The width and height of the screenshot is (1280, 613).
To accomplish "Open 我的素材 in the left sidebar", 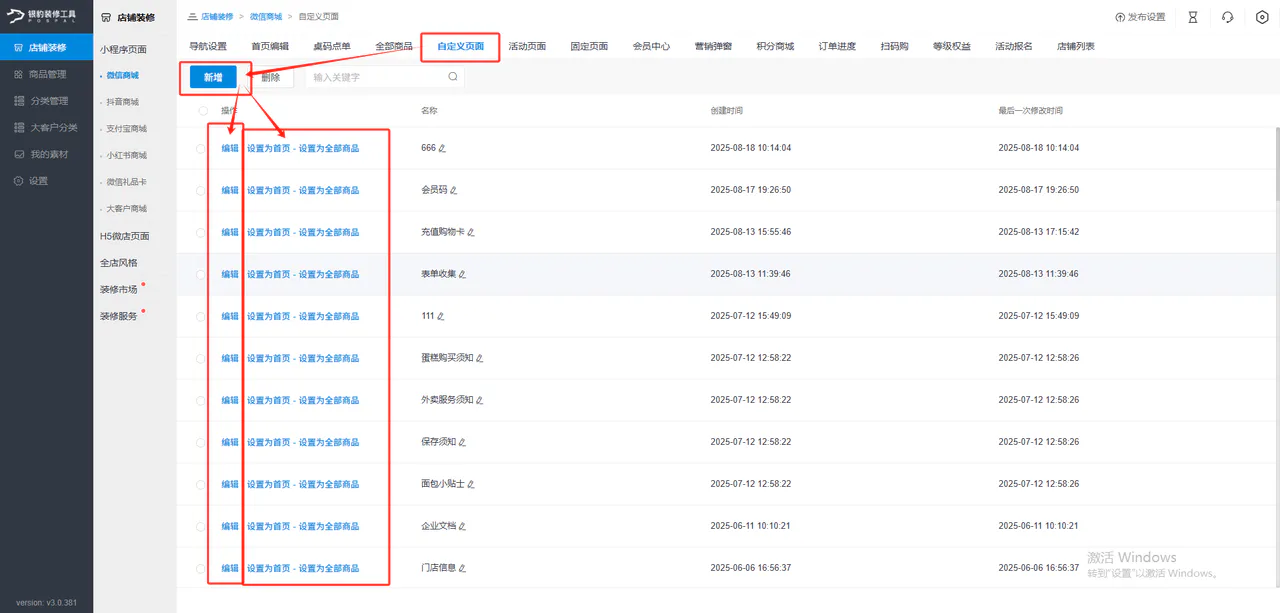I will coord(47,154).
